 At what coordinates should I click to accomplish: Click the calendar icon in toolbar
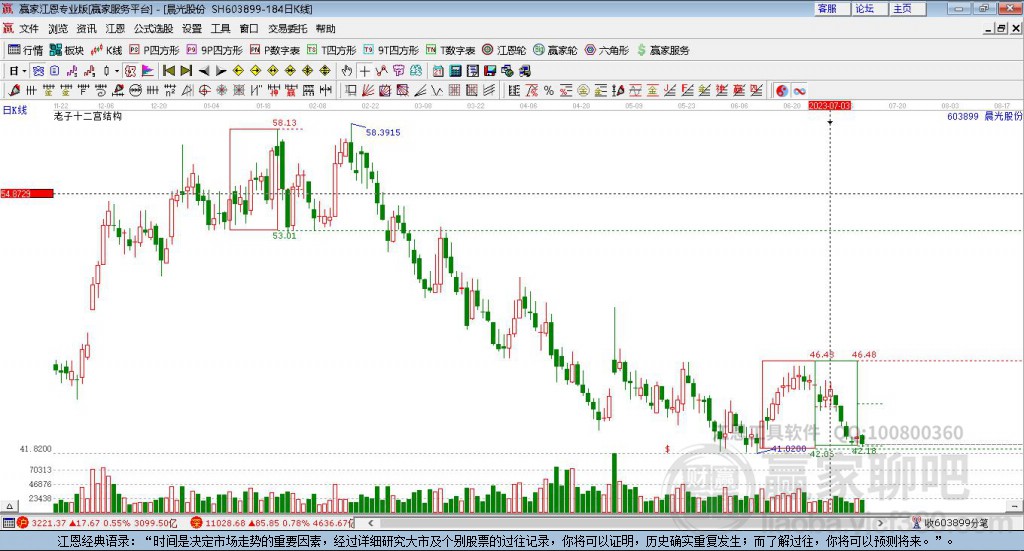pos(438,71)
